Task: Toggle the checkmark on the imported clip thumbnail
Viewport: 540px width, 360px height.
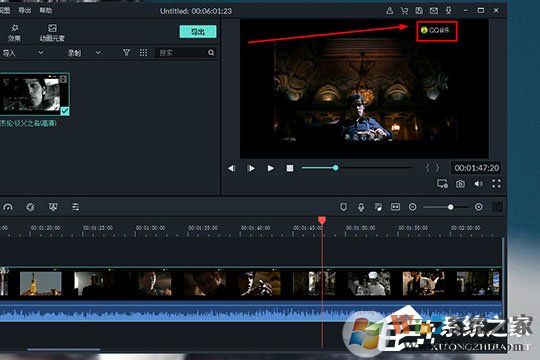Action: click(x=65, y=111)
